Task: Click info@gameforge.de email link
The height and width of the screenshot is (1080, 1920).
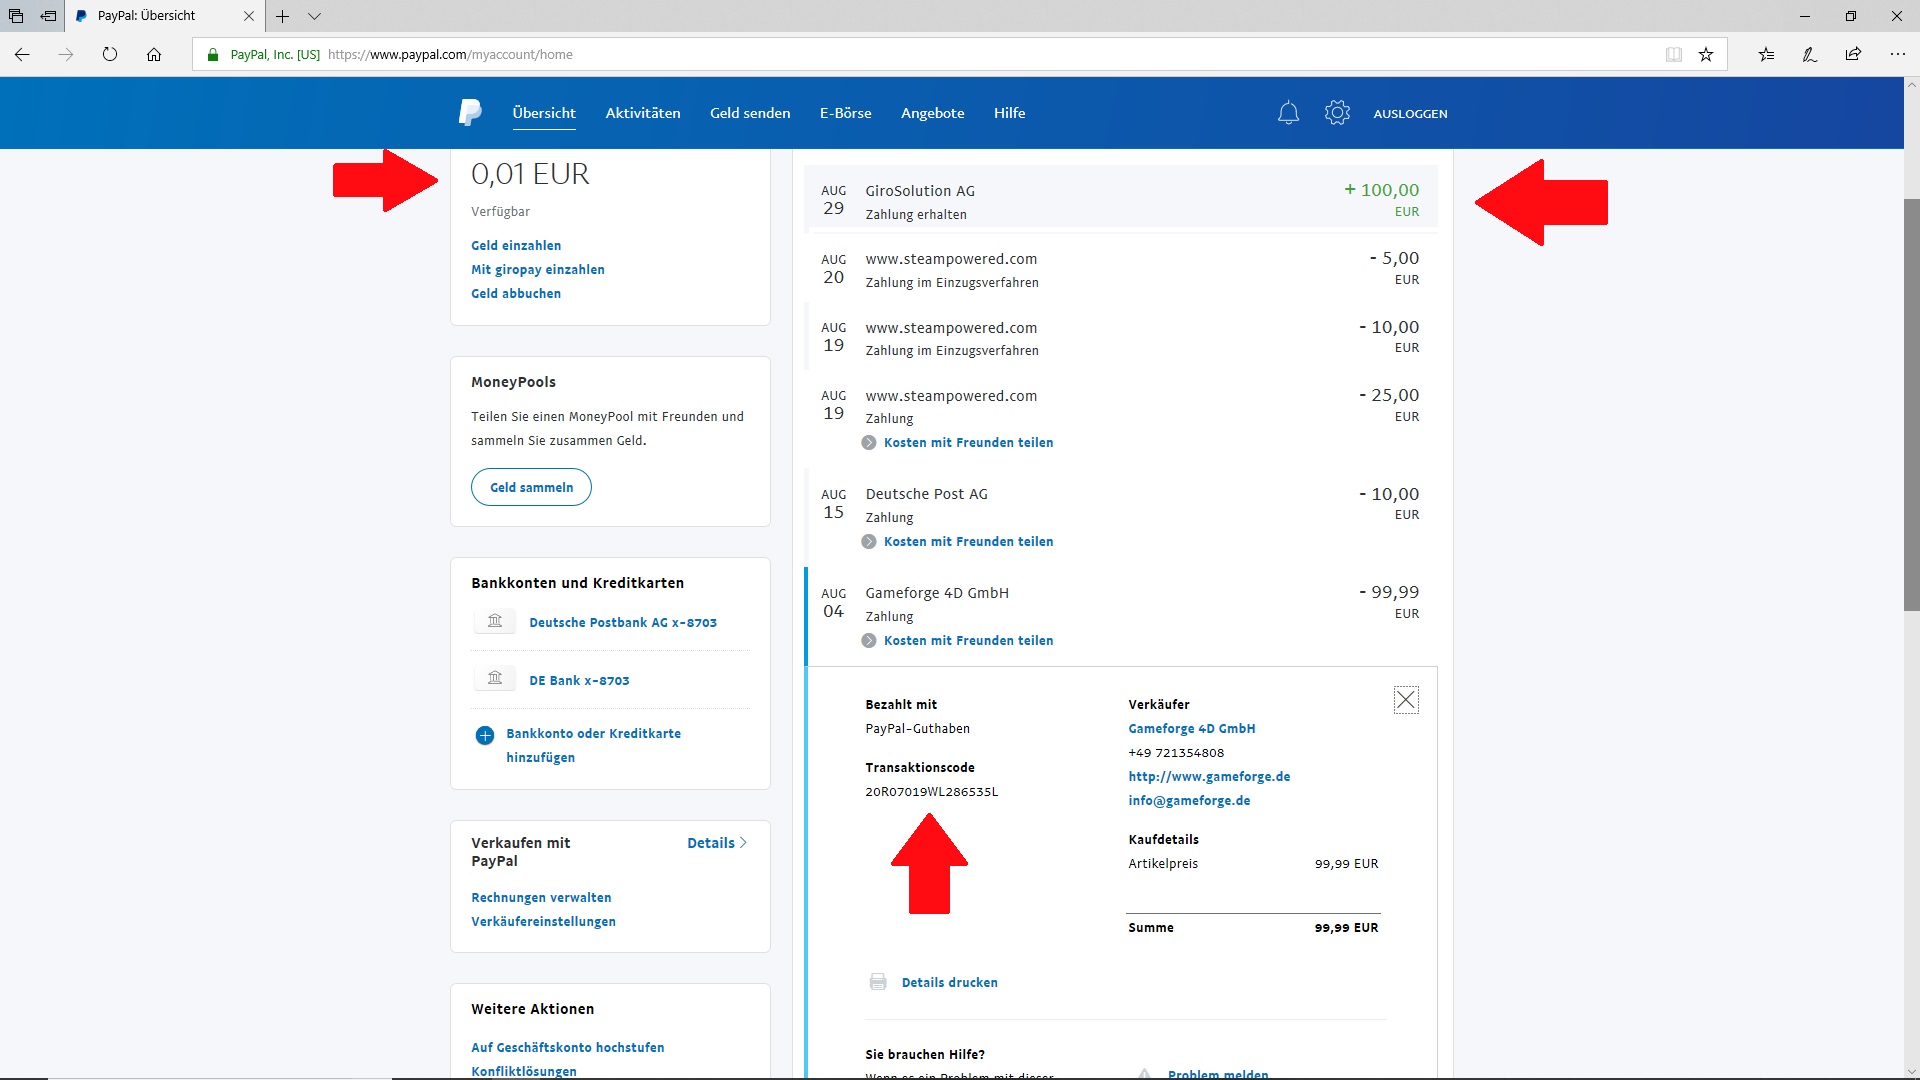Action: [1189, 800]
